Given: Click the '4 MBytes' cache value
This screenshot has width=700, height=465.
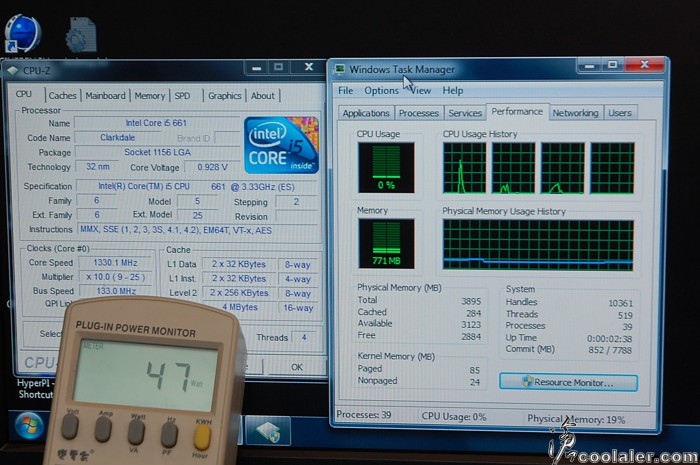Looking at the screenshot, I should click(x=240, y=307).
